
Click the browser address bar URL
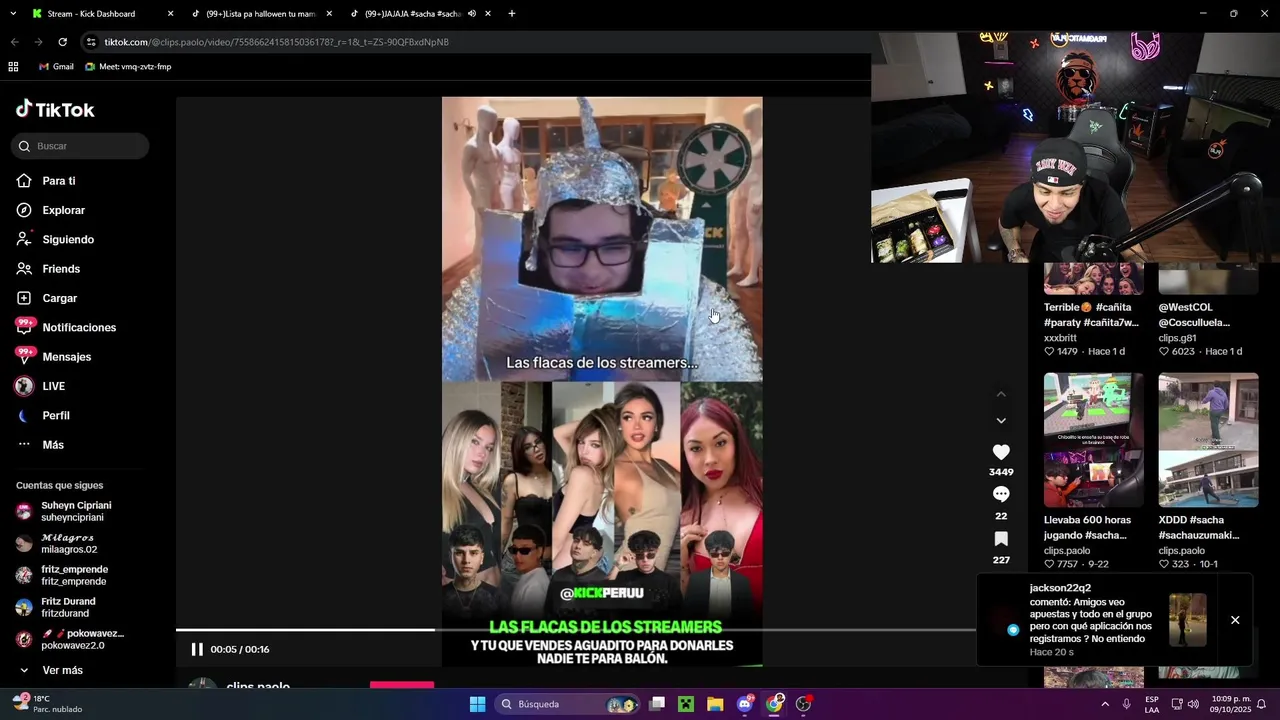[276, 42]
